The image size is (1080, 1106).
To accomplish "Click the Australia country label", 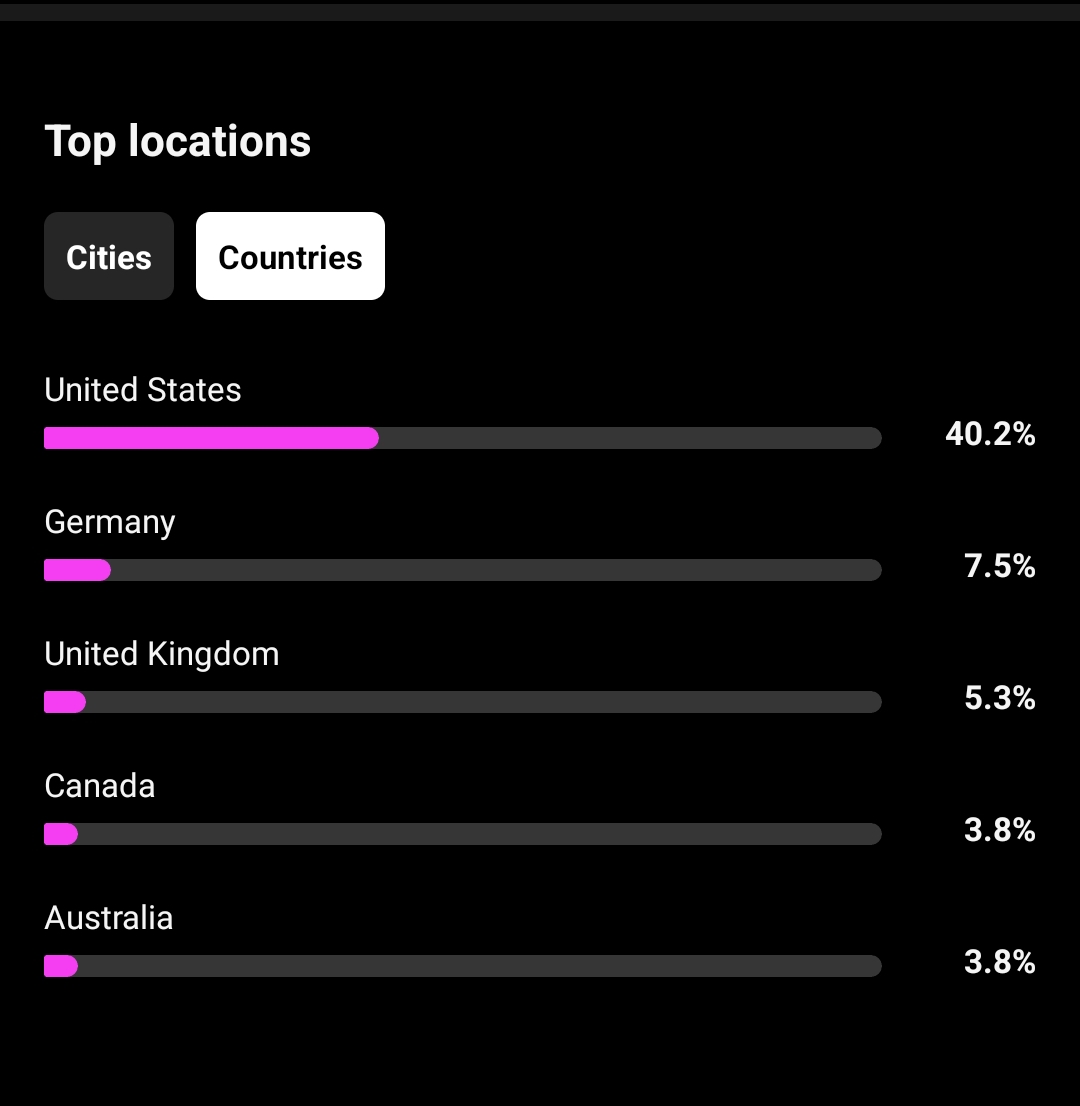I will [x=109, y=918].
